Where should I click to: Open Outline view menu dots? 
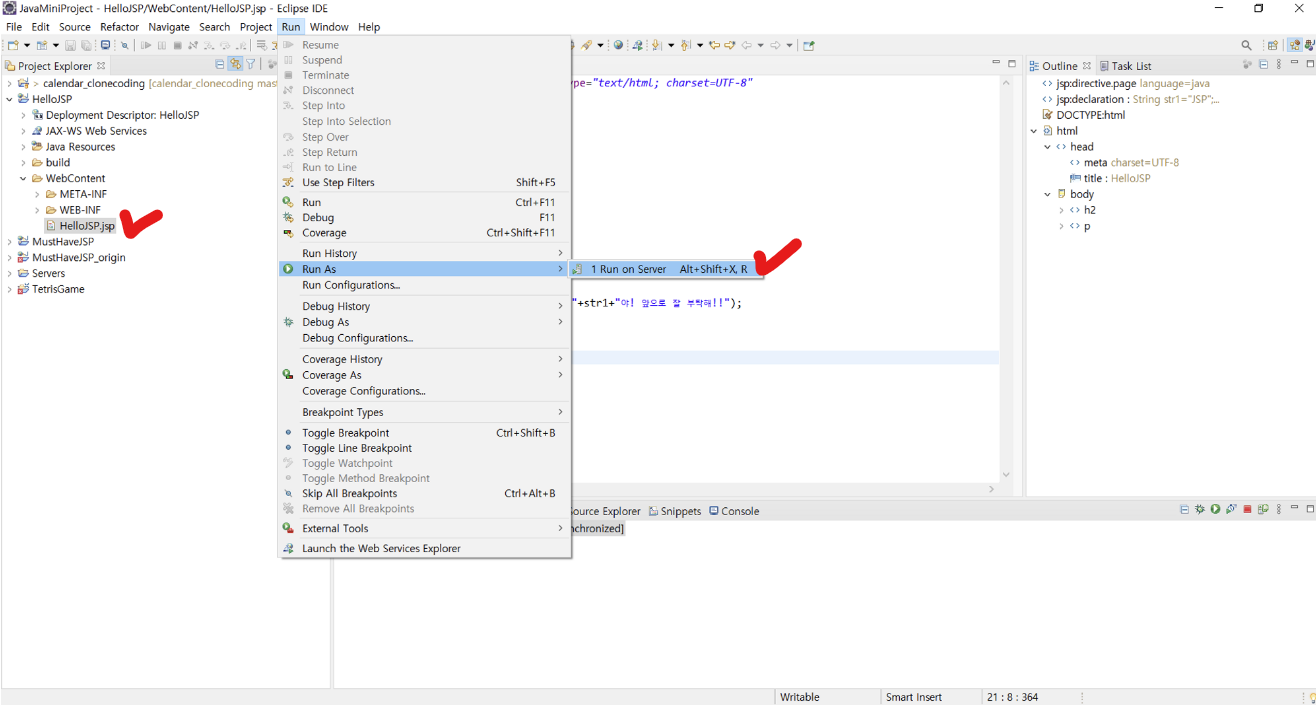(x=1279, y=64)
